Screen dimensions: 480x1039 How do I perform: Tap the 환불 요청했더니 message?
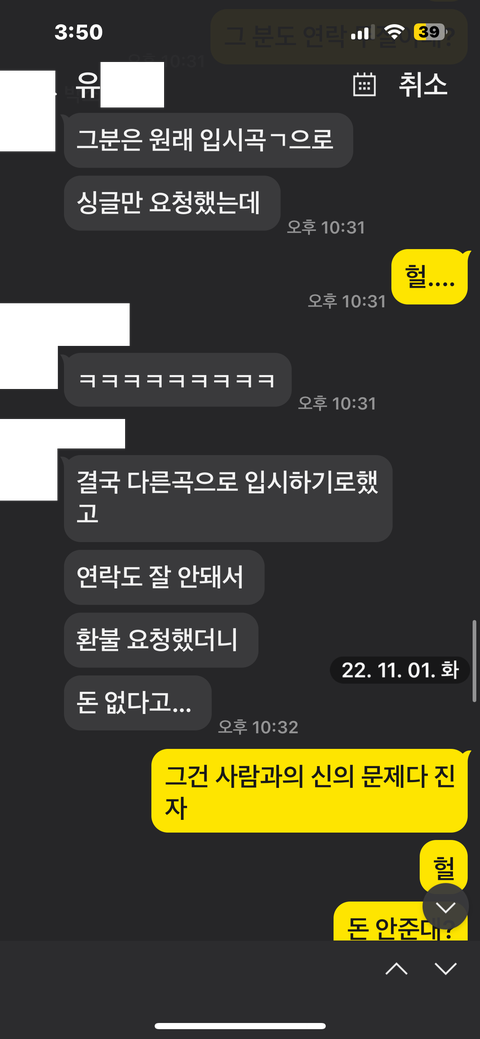pos(161,640)
